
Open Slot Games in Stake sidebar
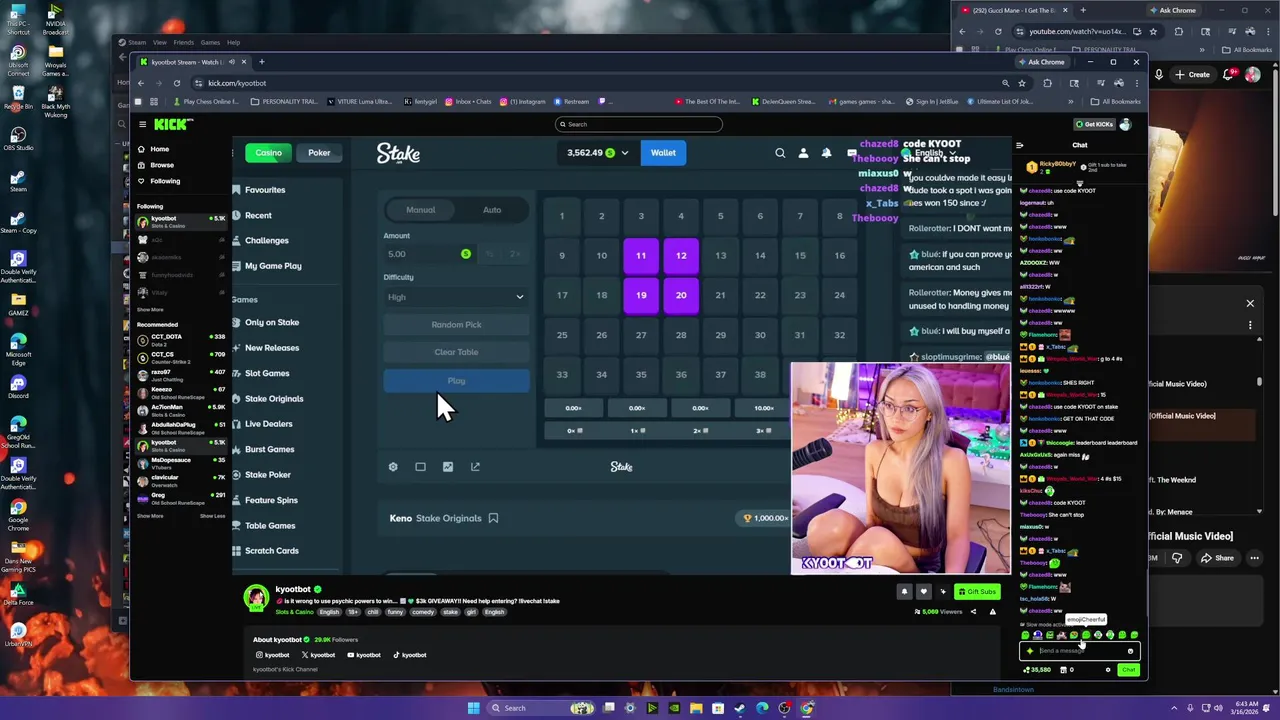point(267,373)
